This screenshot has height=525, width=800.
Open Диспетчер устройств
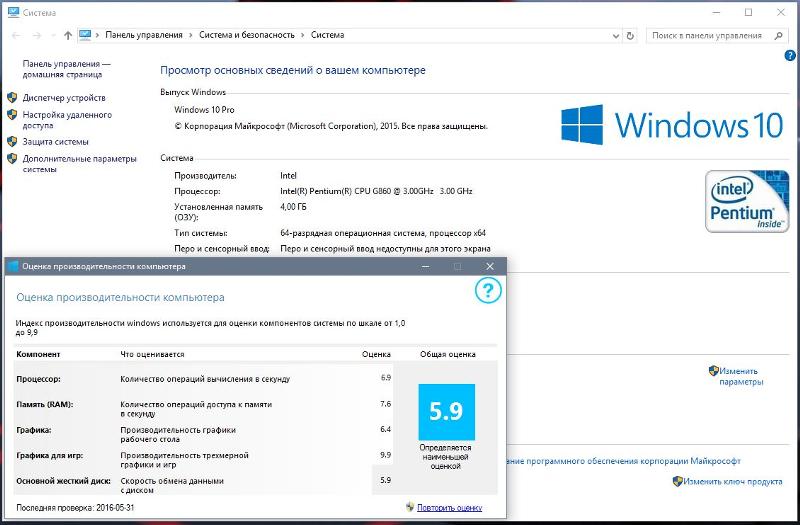[64, 97]
